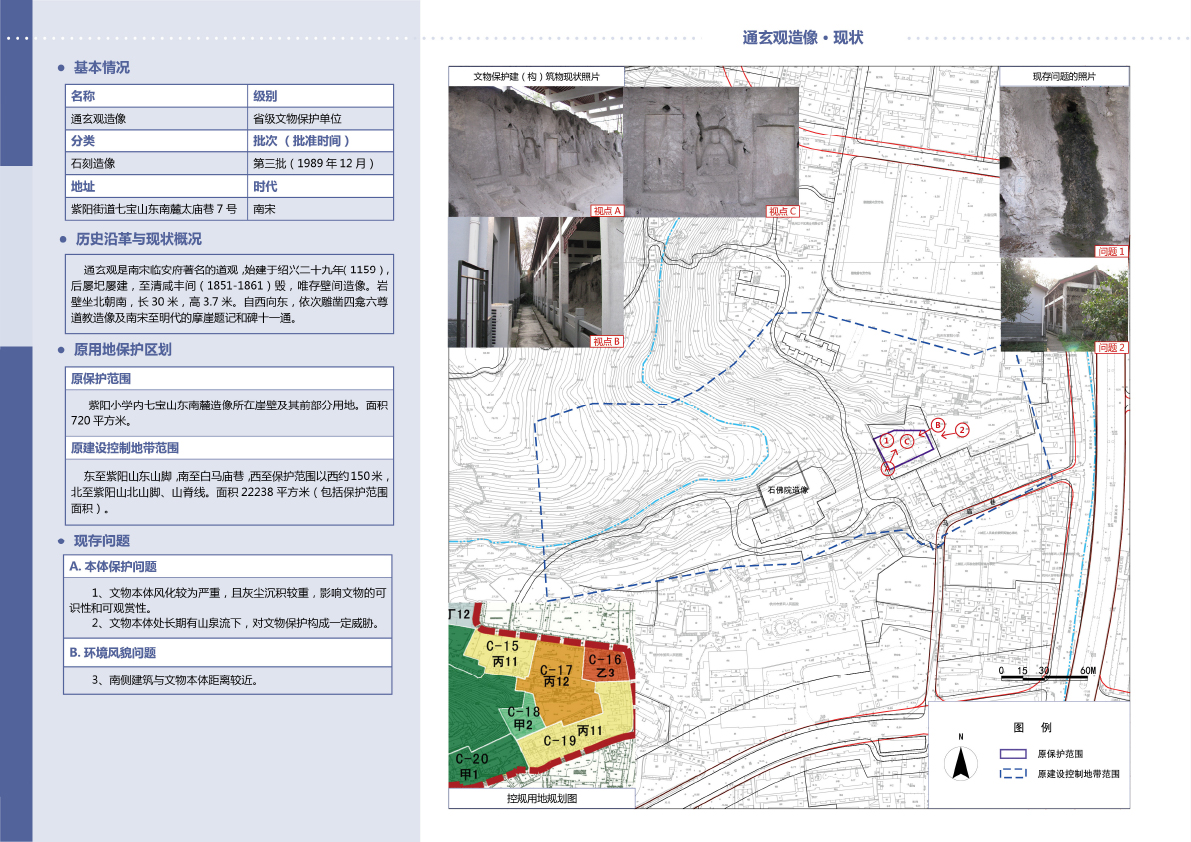Click the C-18 甲2 light green zoning block

(523, 718)
